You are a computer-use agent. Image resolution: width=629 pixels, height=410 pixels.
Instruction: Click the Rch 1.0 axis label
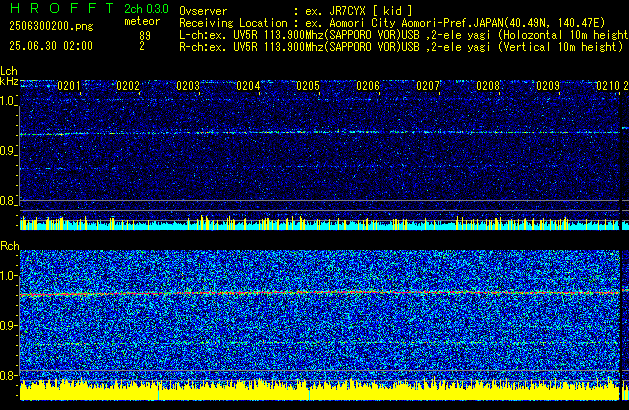pyautogui.click(x=9, y=276)
